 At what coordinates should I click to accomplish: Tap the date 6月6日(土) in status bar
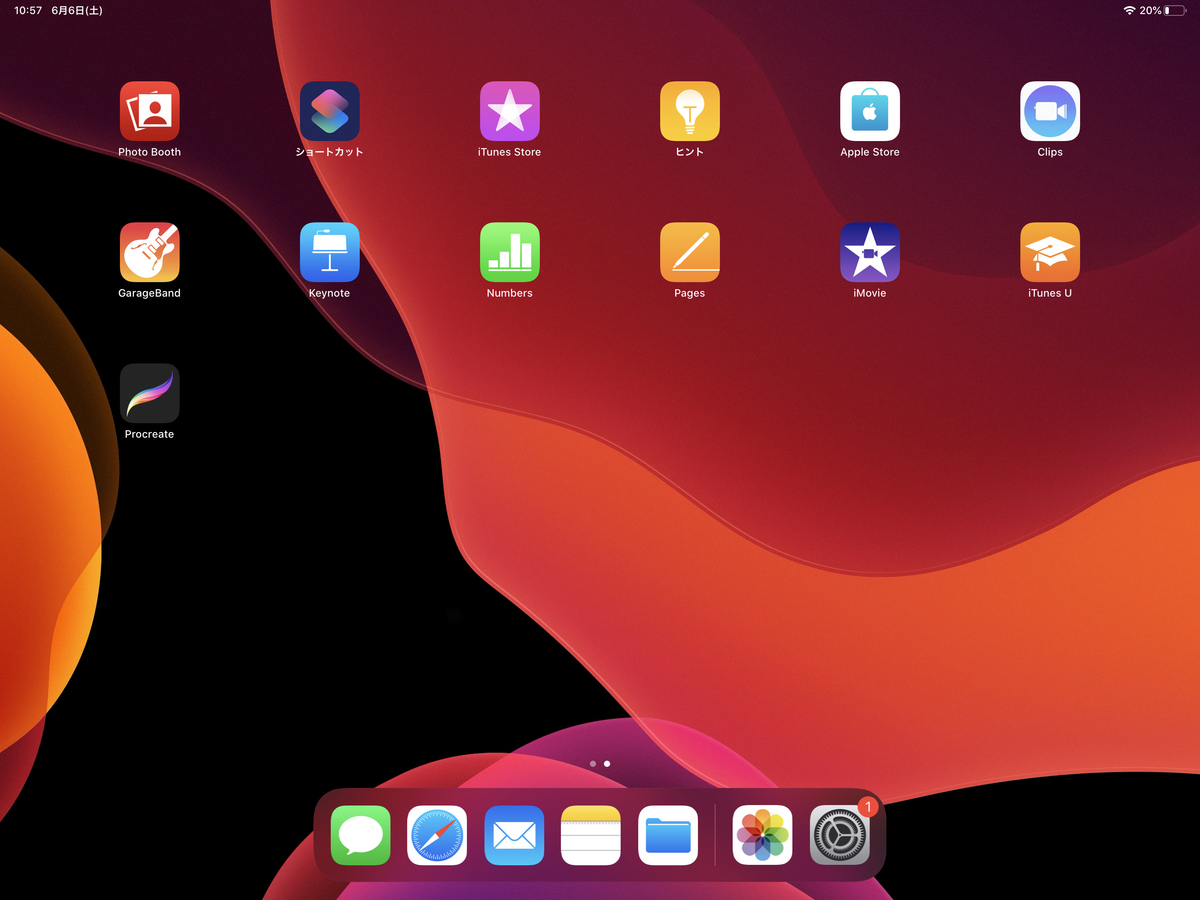(77, 10)
